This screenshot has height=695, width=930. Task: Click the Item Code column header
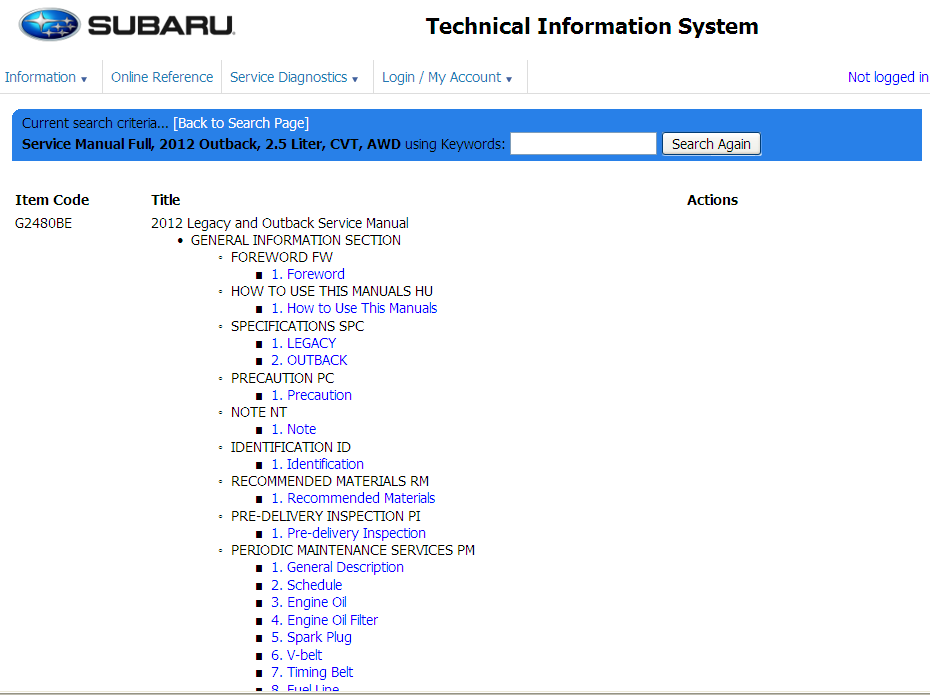tap(52, 200)
